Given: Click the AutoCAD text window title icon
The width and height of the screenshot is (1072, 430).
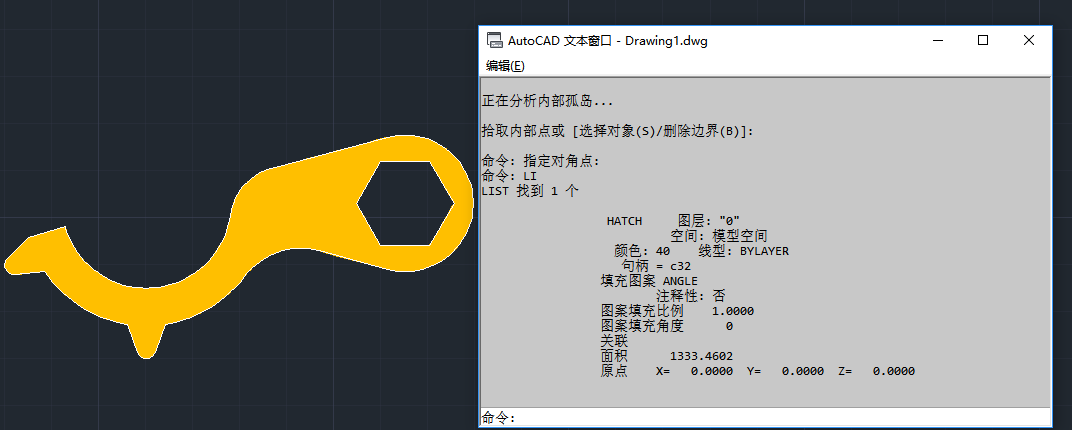Looking at the screenshot, I should point(493,41).
